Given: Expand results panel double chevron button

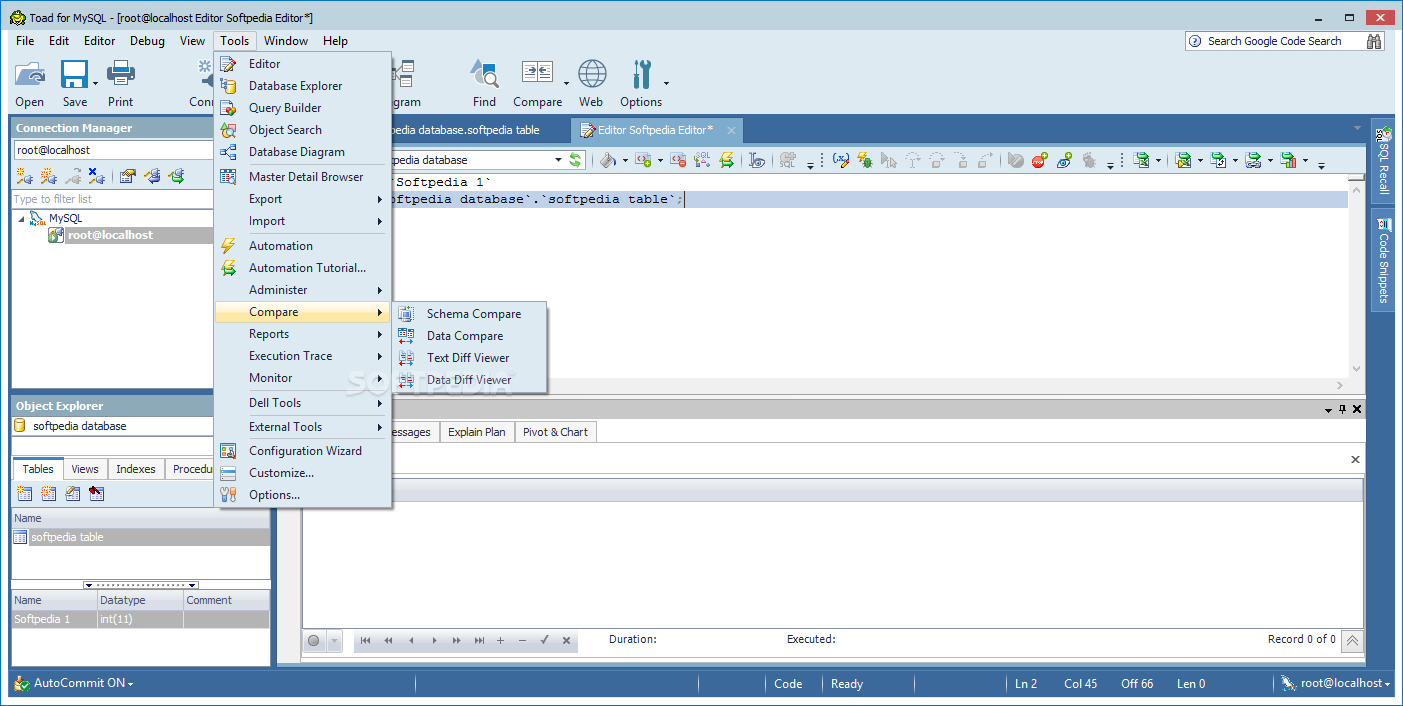Looking at the screenshot, I should click(x=1352, y=641).
